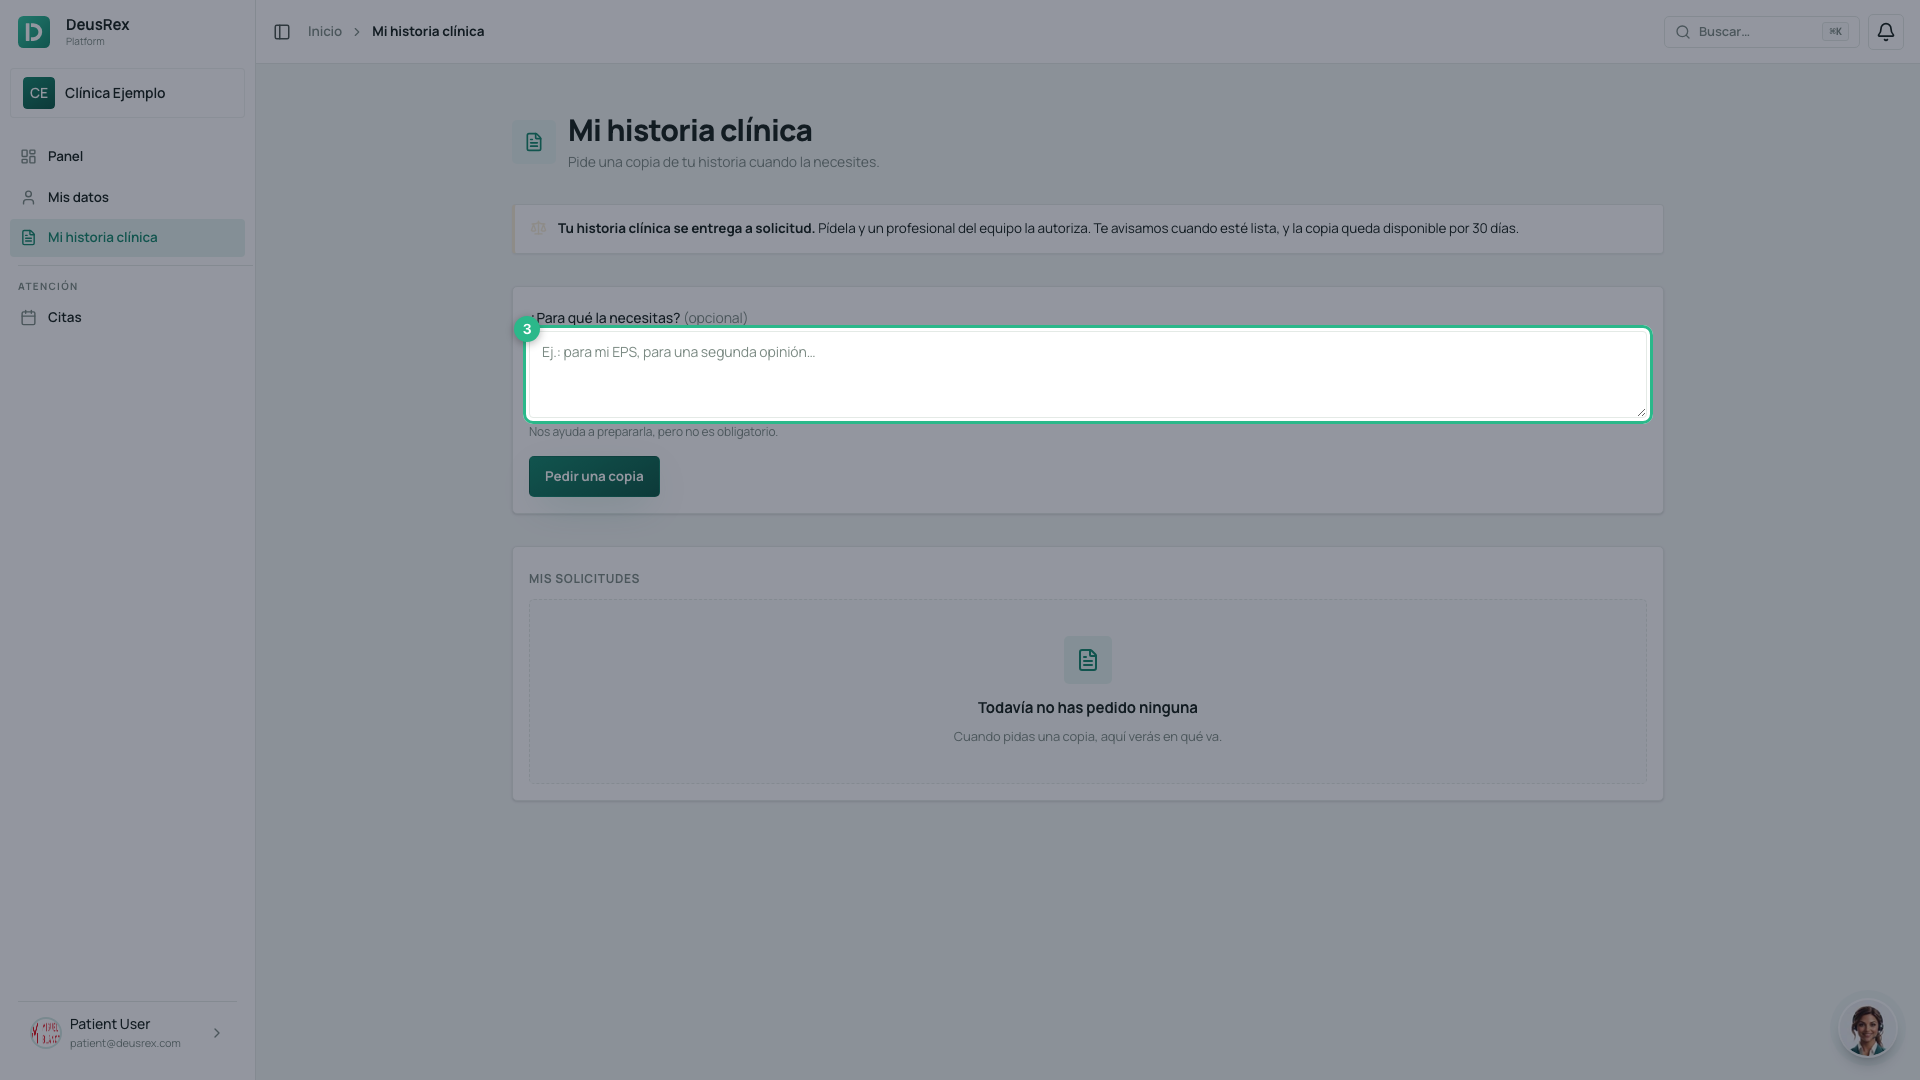Click the Mi historia clínica breadcrumb
The width and height of the screenshot is (1920, 1080).
click(428, 32)
